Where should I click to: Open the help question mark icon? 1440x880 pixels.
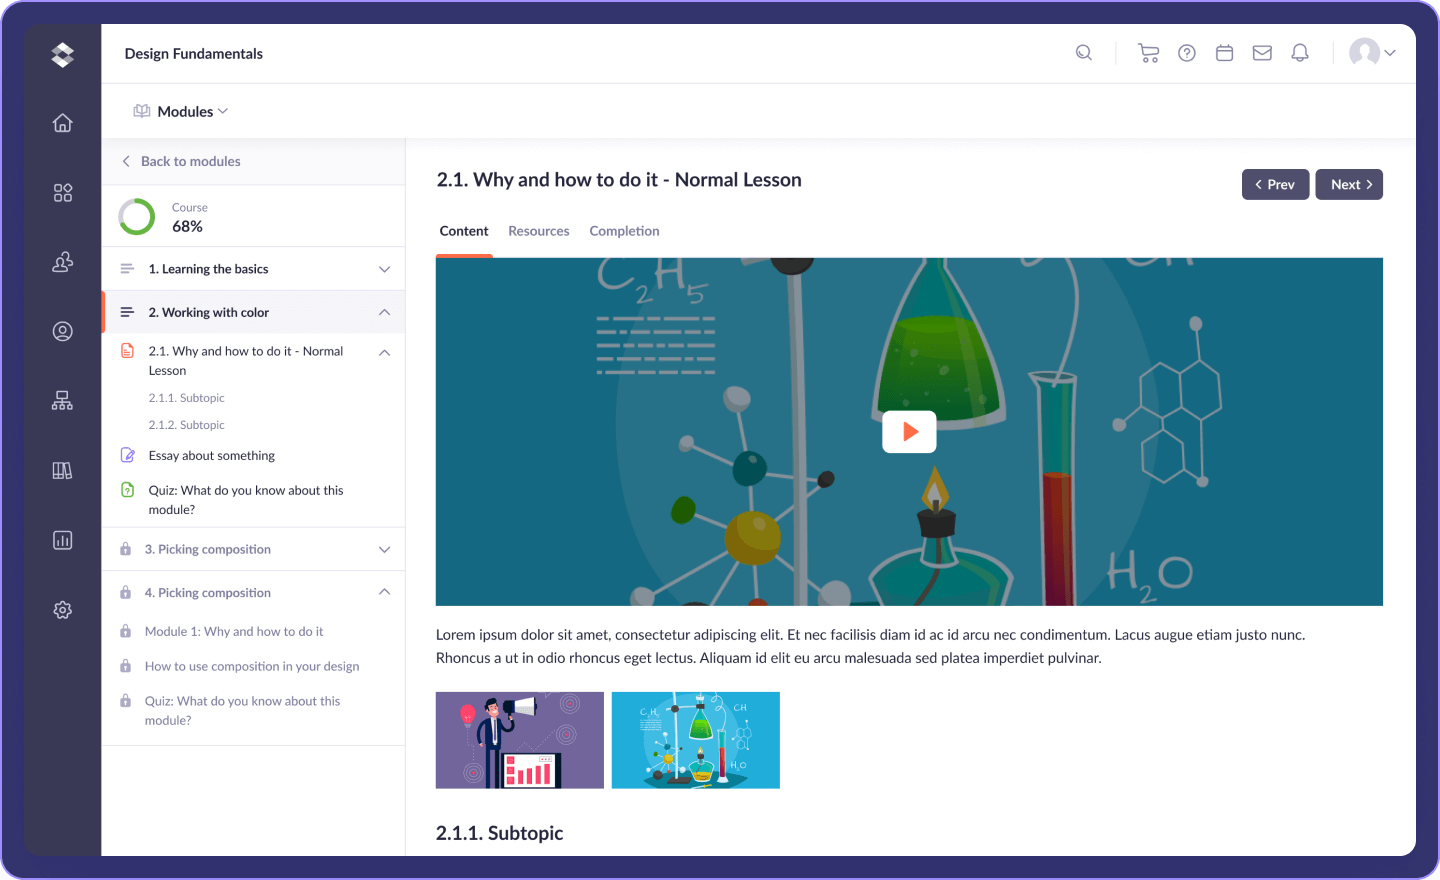[1187, 53]
